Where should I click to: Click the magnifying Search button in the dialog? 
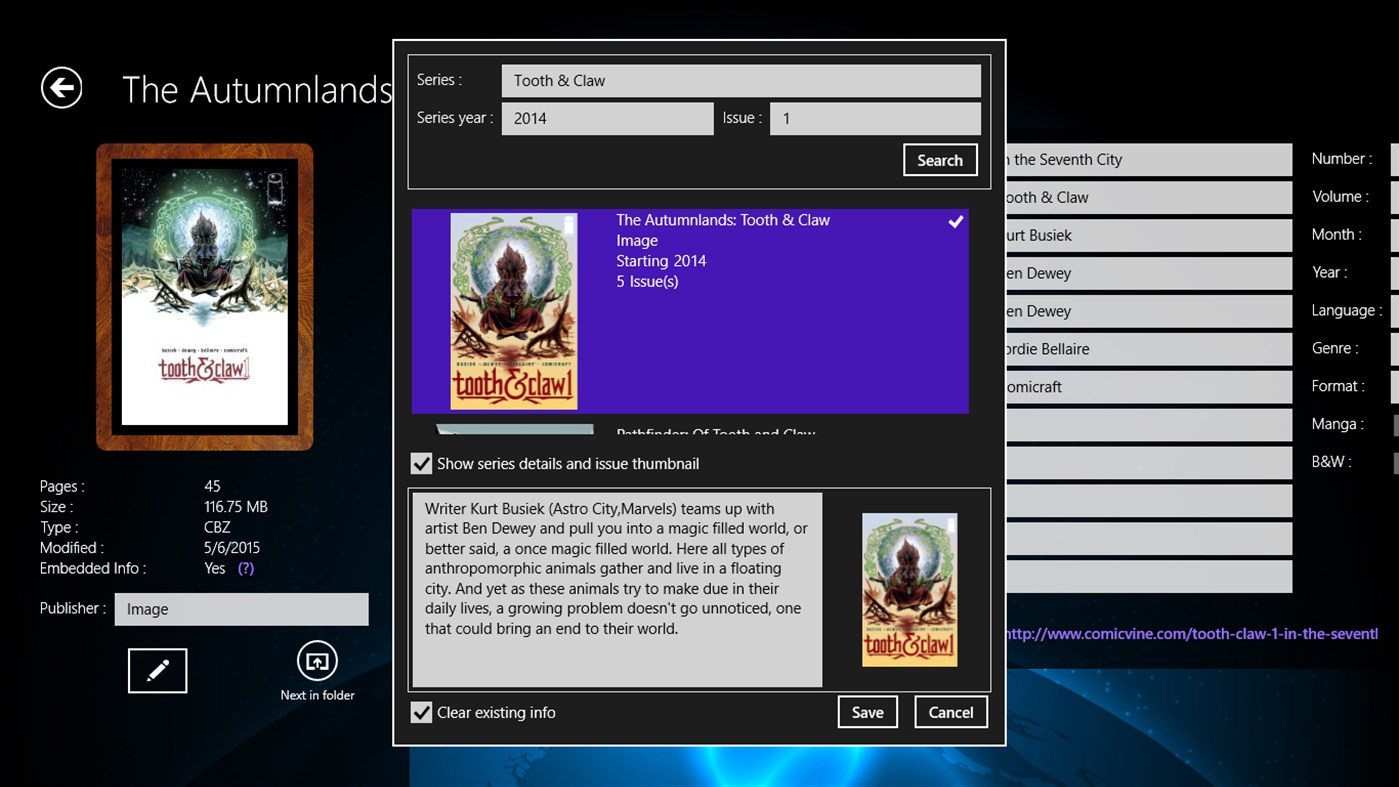(939, 159)
